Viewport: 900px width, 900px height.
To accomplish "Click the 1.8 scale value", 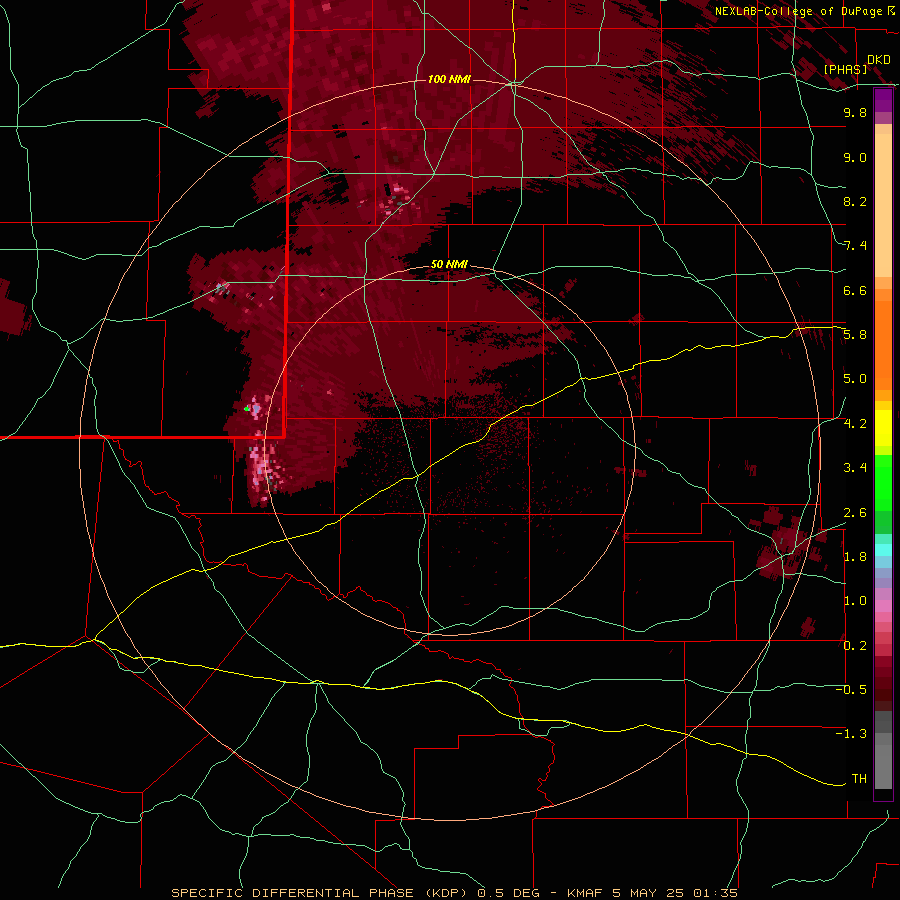I will pos(855,557).
